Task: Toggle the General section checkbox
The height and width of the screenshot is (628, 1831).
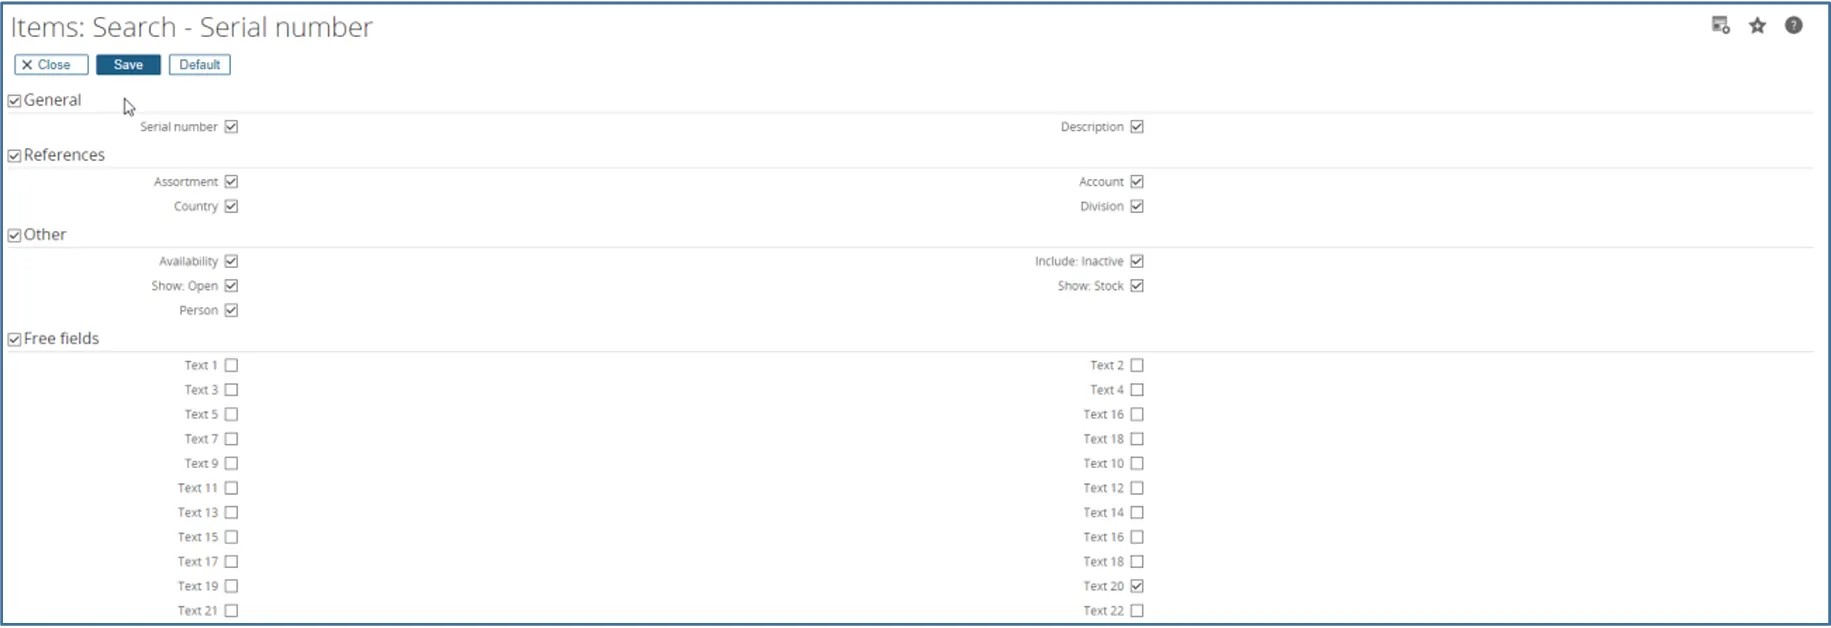Action: (x=15, y=101)
